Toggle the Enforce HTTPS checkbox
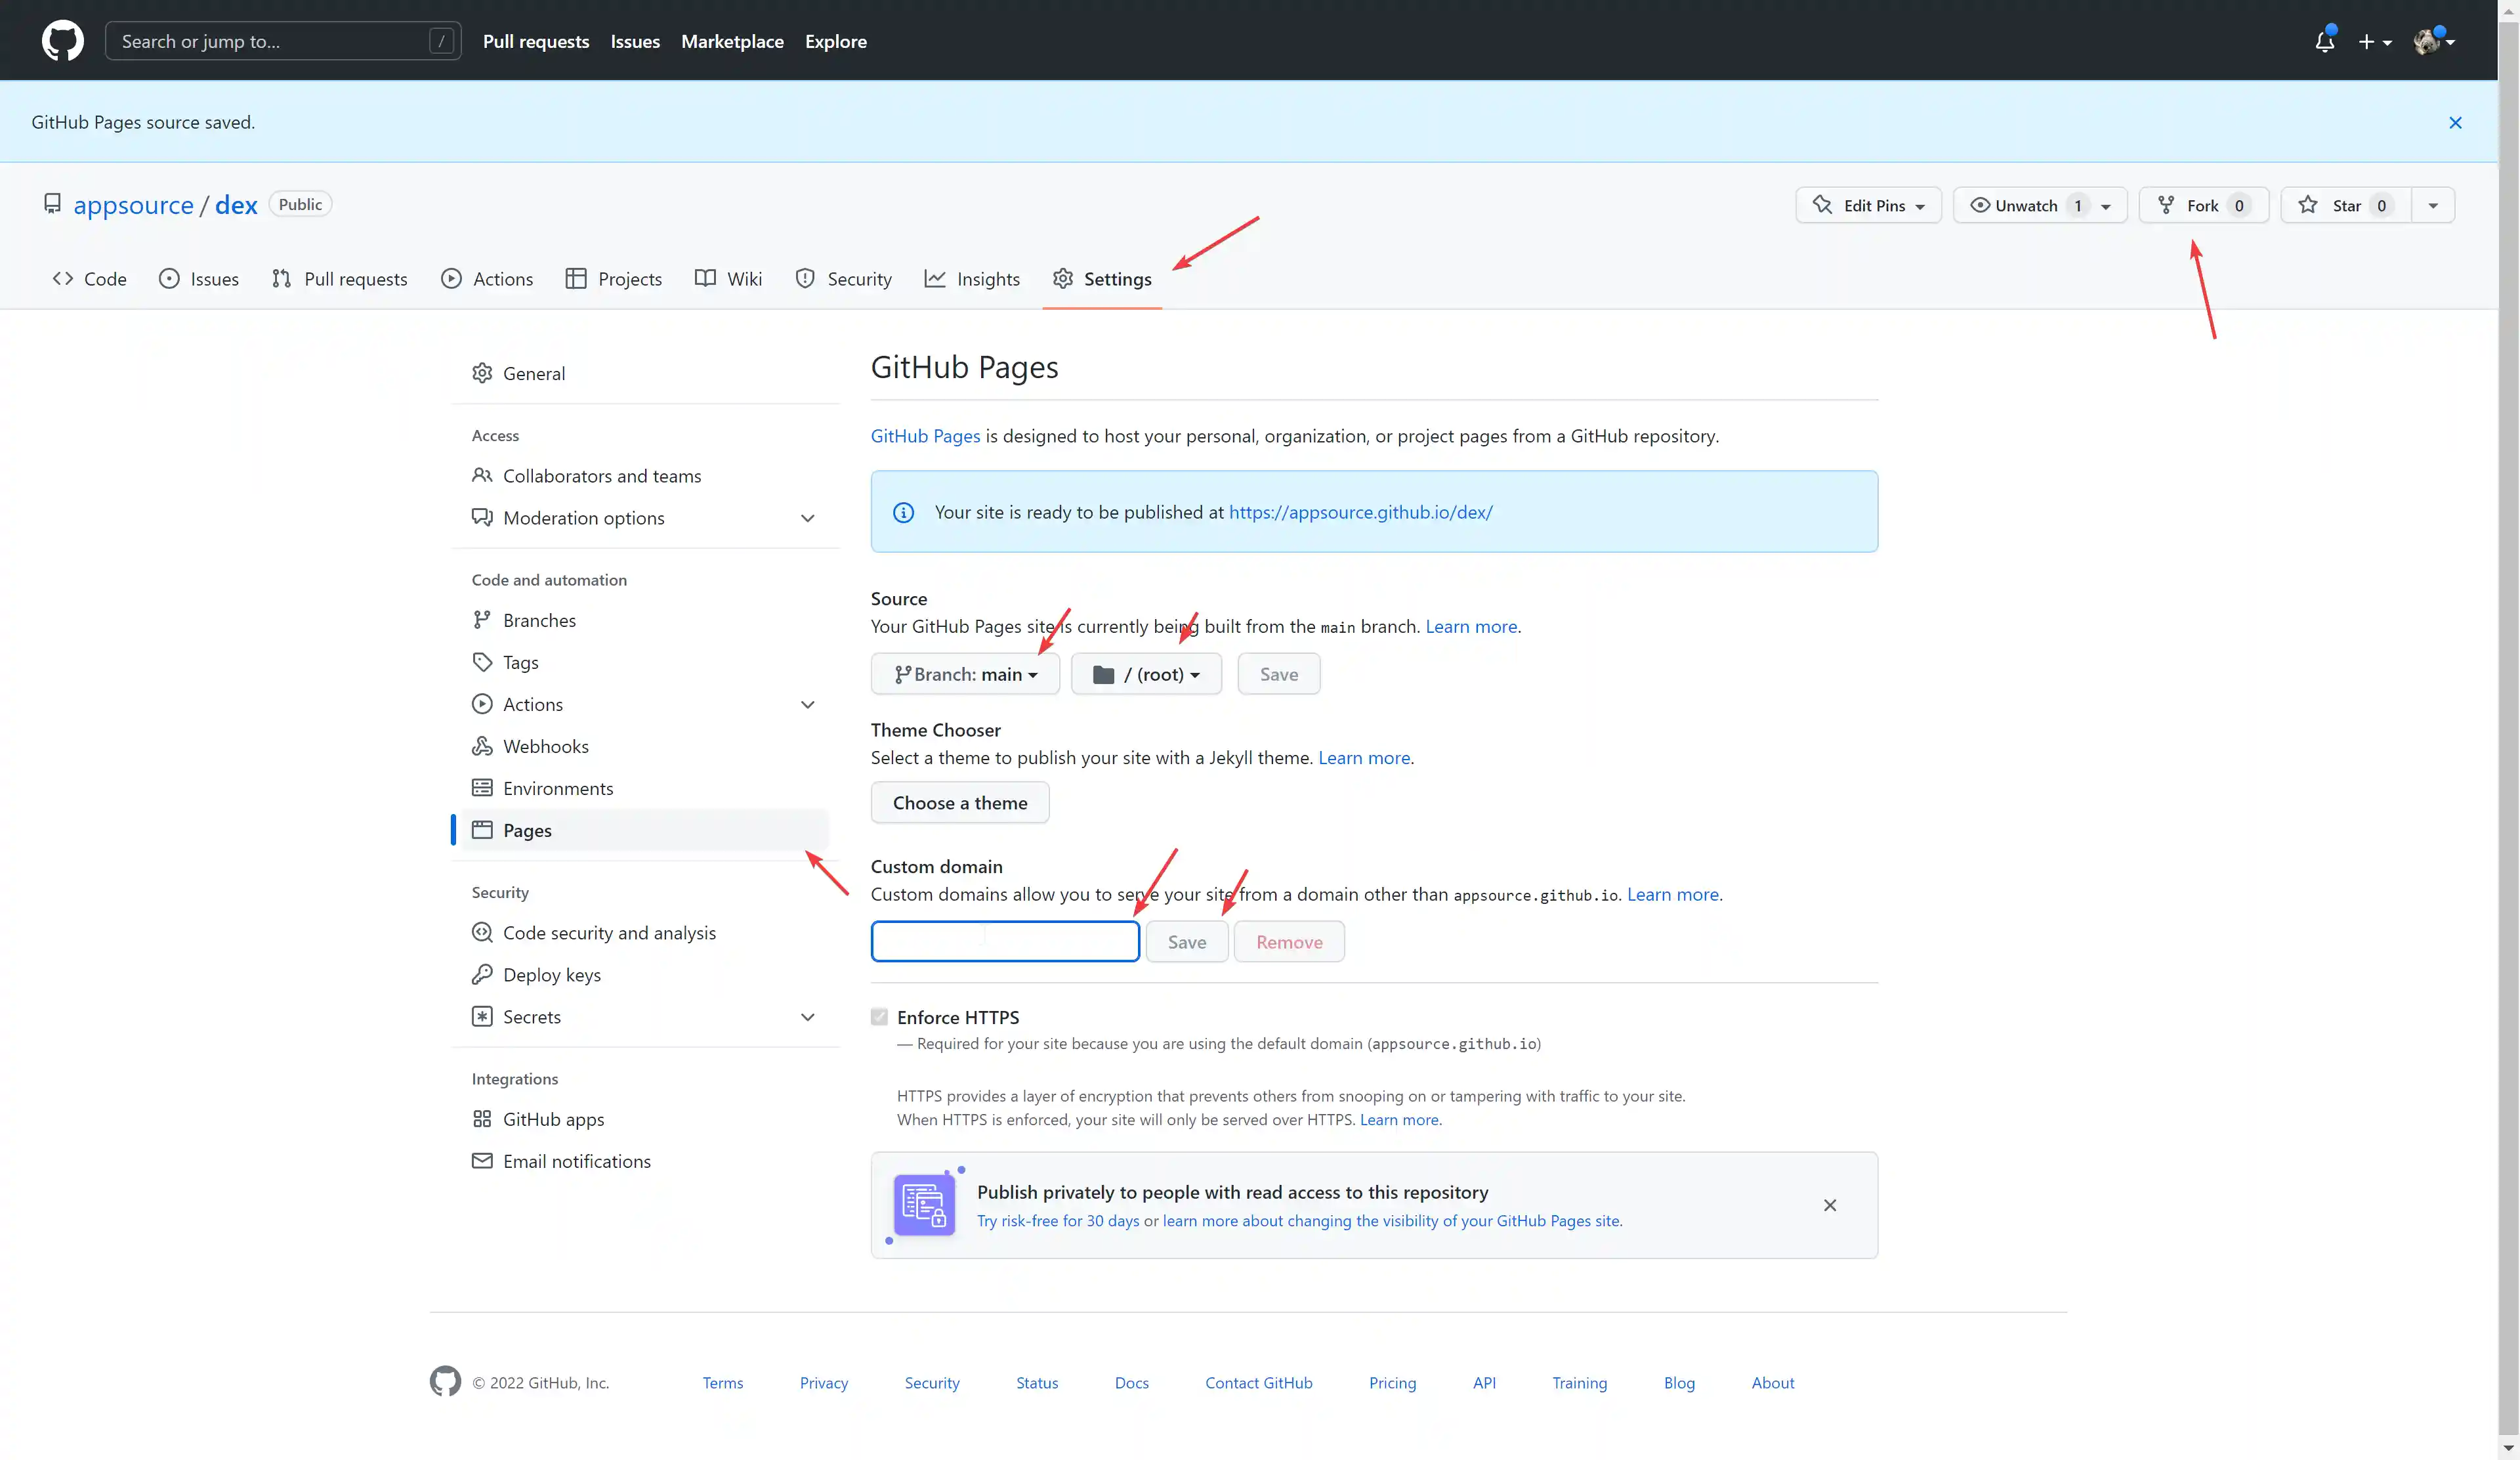The image size is (2520, 1460). coord(879,1017)
